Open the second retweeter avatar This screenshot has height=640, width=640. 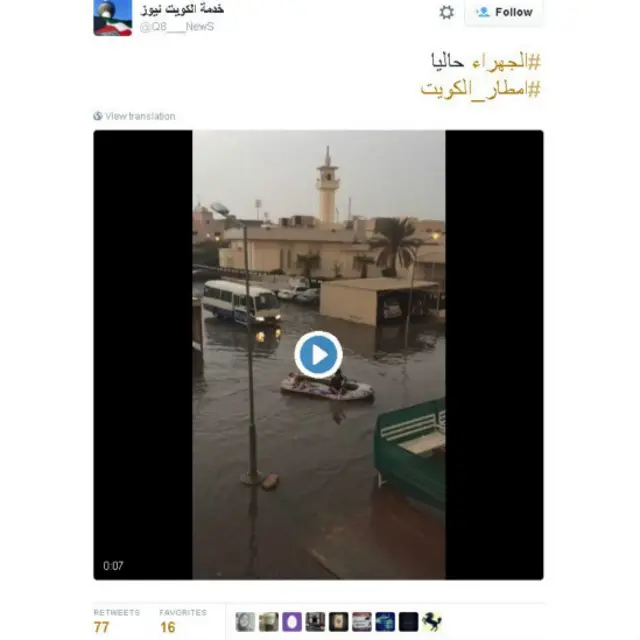click(269, 622)
